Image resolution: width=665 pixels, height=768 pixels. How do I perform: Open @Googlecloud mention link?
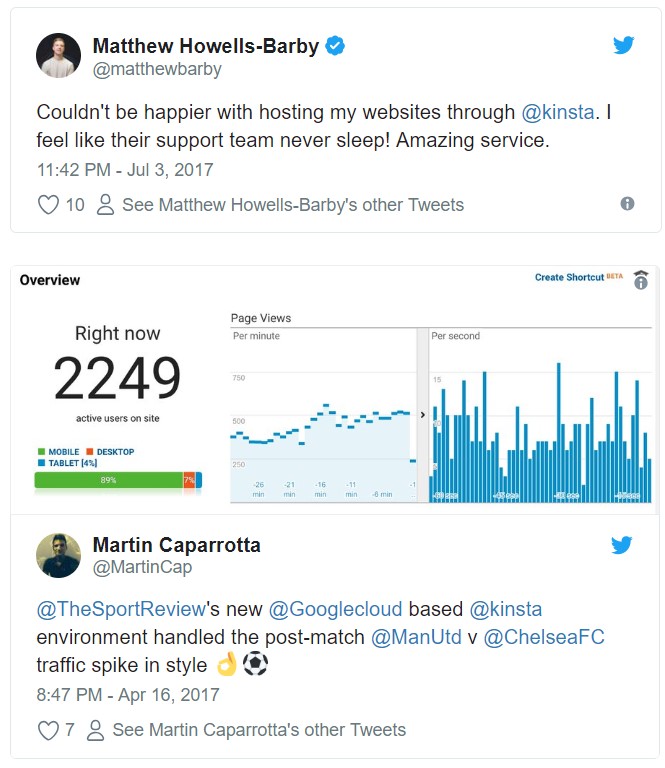(335, 609)
